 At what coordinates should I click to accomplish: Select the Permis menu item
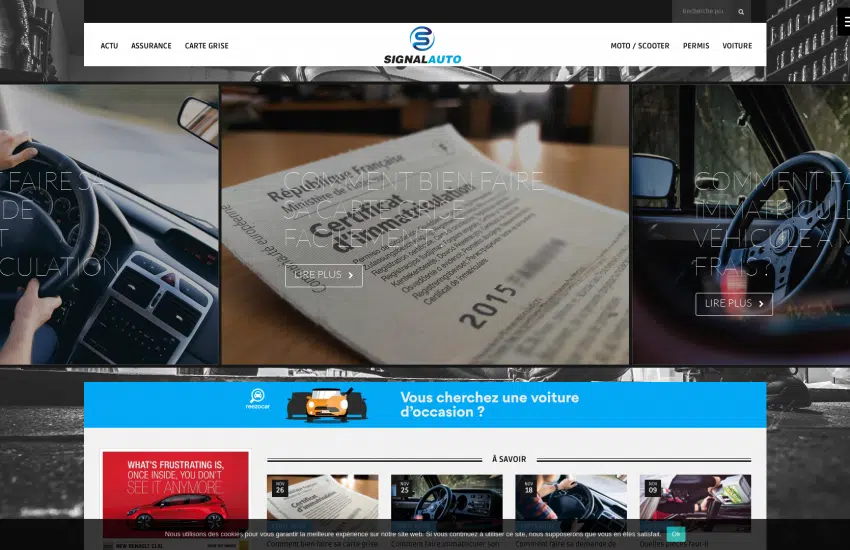click(x=696, y=46)
